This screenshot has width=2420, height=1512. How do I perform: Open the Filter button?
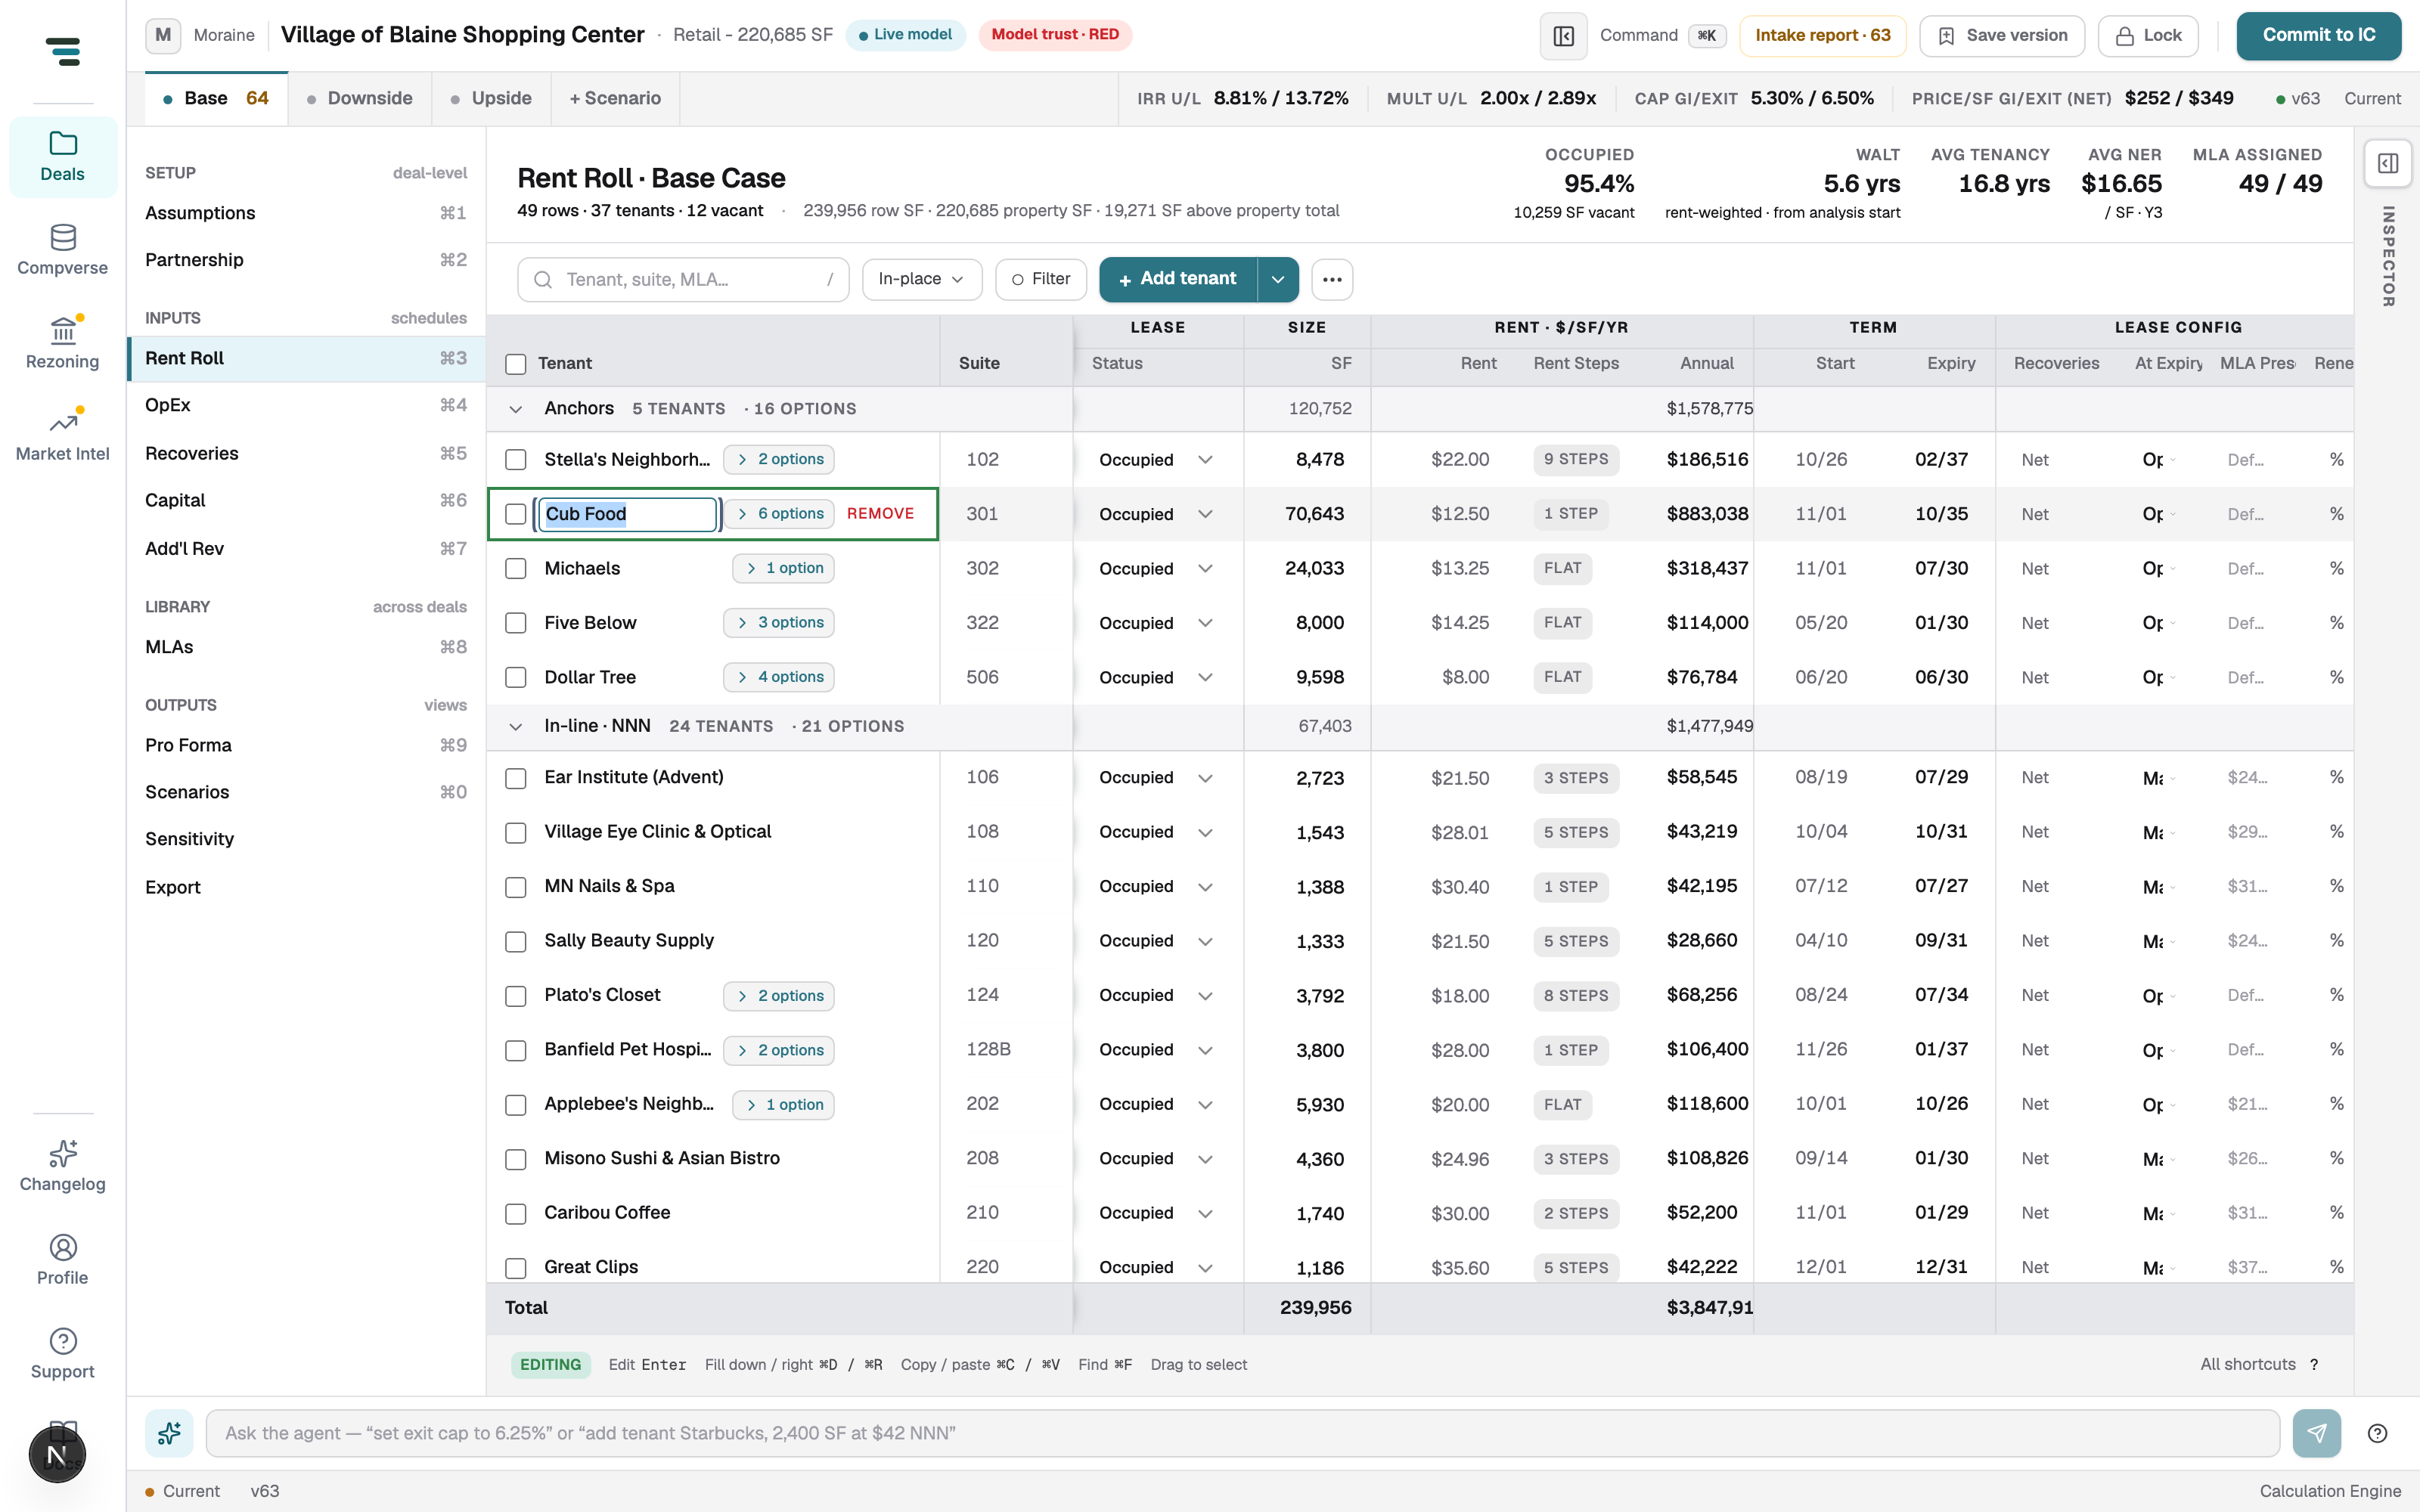(x=1041, y=279)
